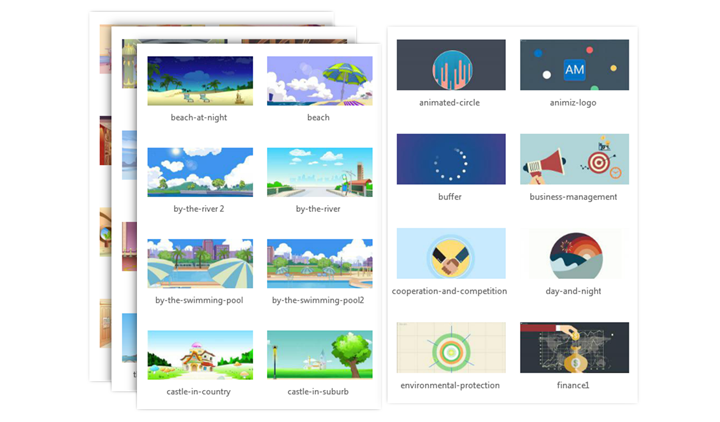The width and height of the screenshot is (720, 422).
Task: Choose the buffer loading circle template
Action: pyautogui.click(x=451, y=159)
